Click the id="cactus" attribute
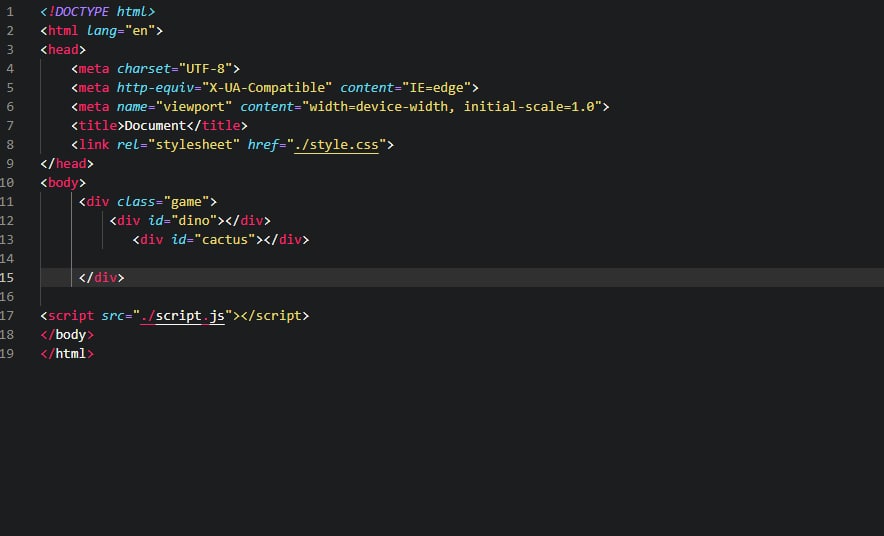 tap(213, 240)
